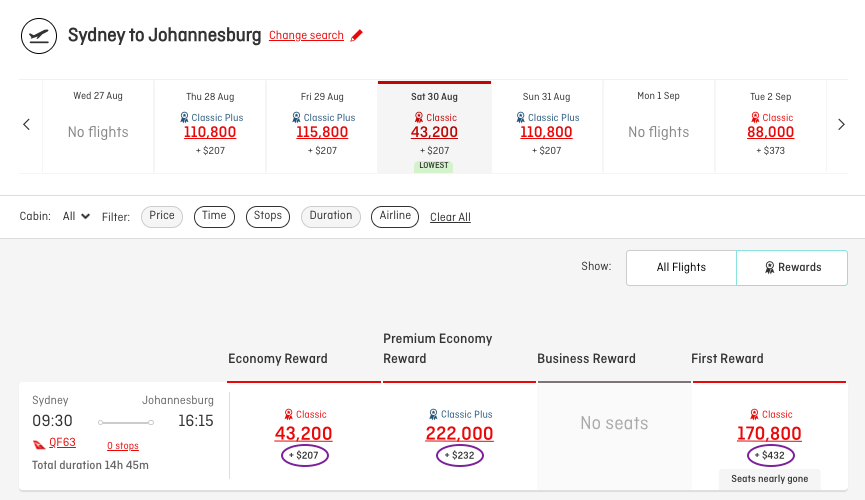The height and width of the screenshot is (500, 865).
Task: Show All Flights
Action: [681, 268]
